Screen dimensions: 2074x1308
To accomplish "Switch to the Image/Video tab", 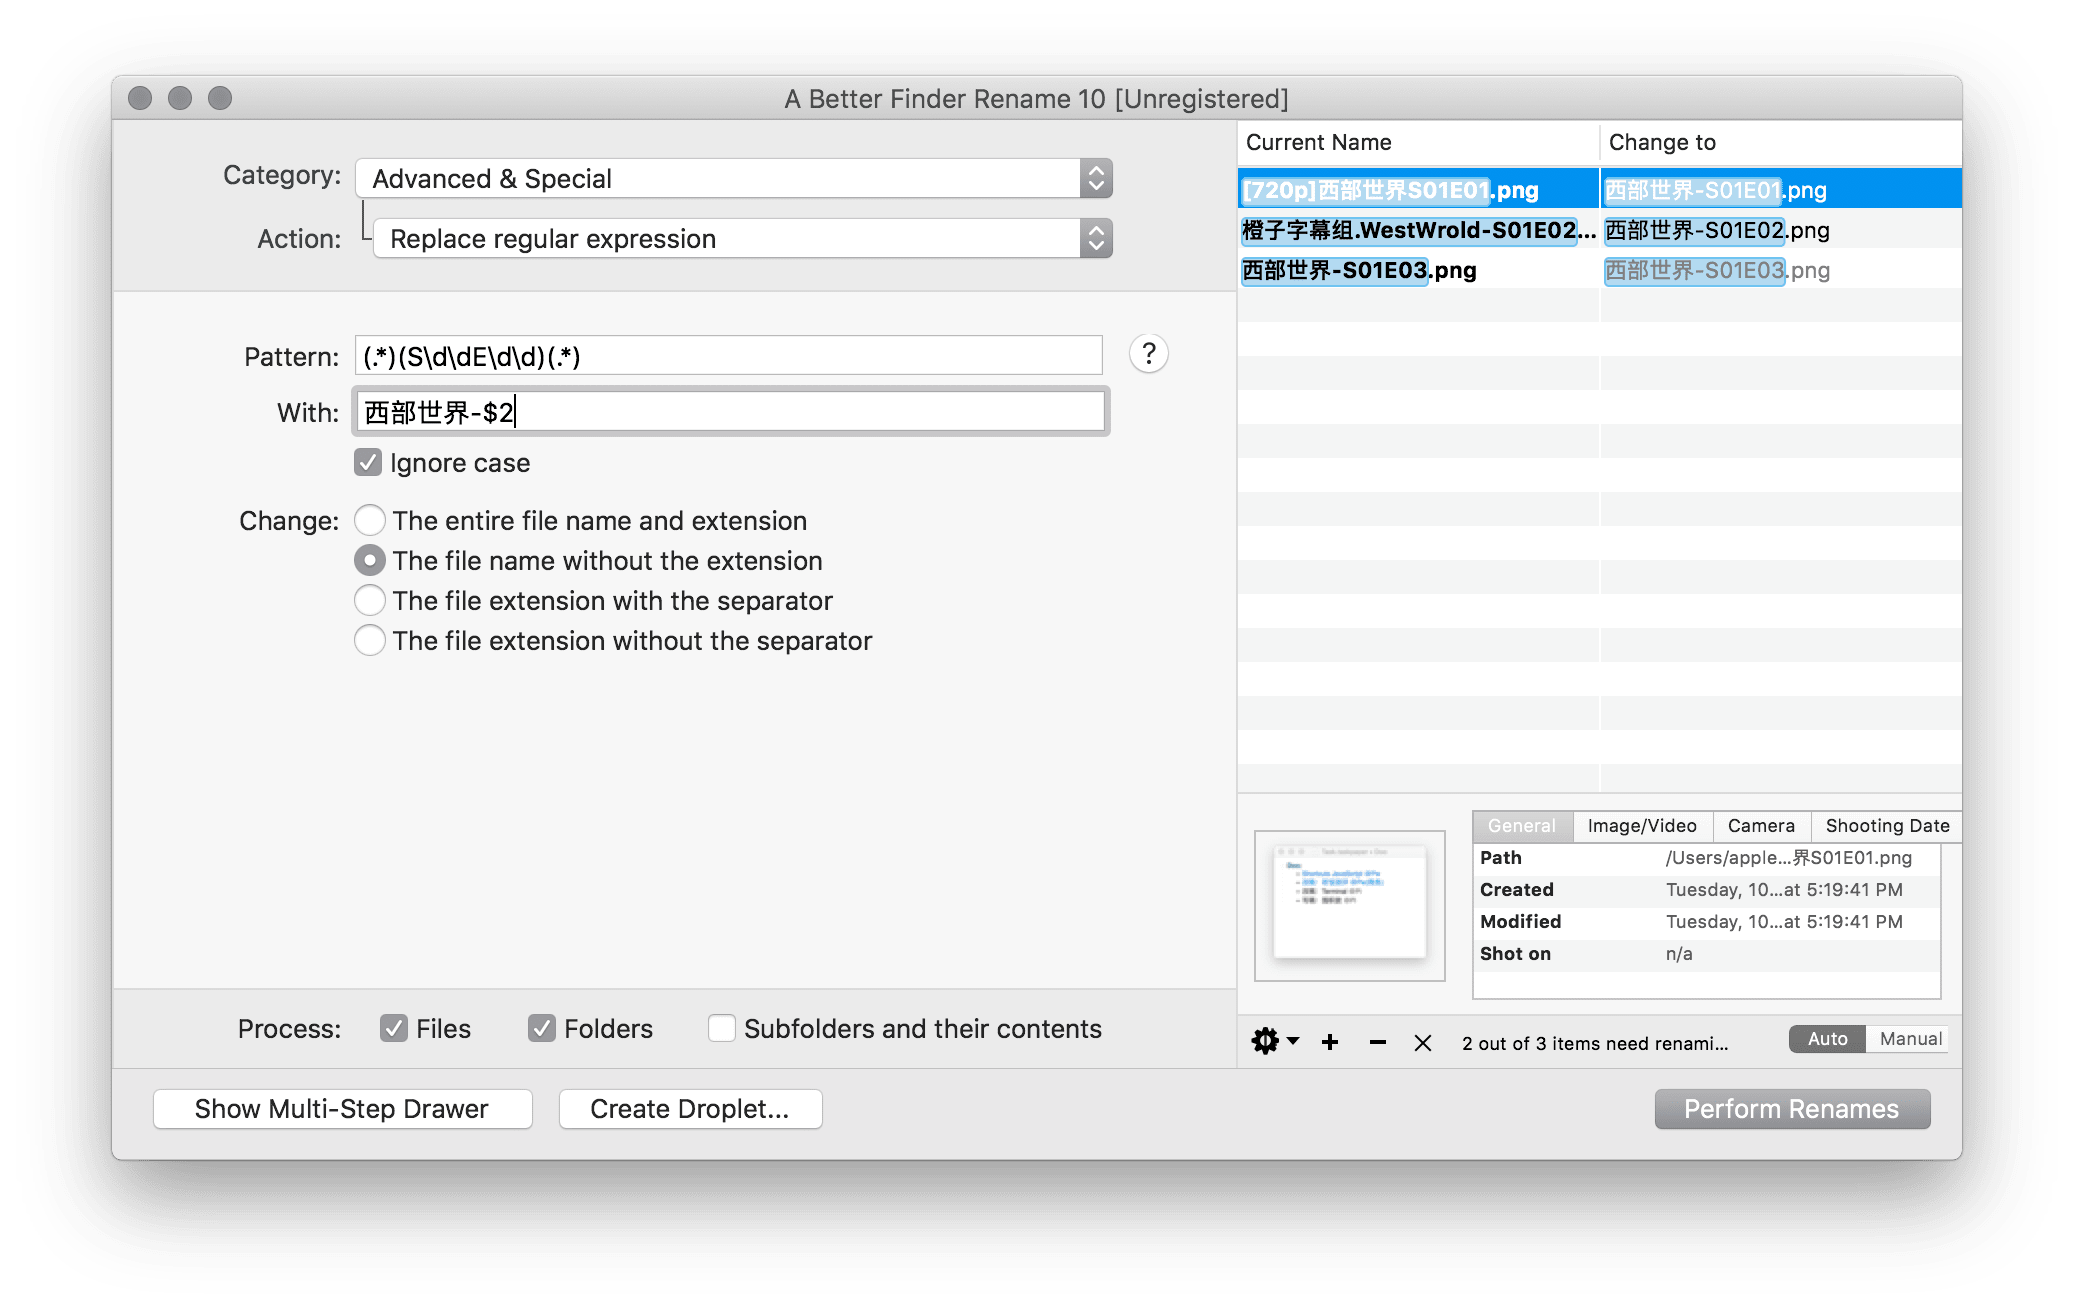I will tap(1641, 826).
